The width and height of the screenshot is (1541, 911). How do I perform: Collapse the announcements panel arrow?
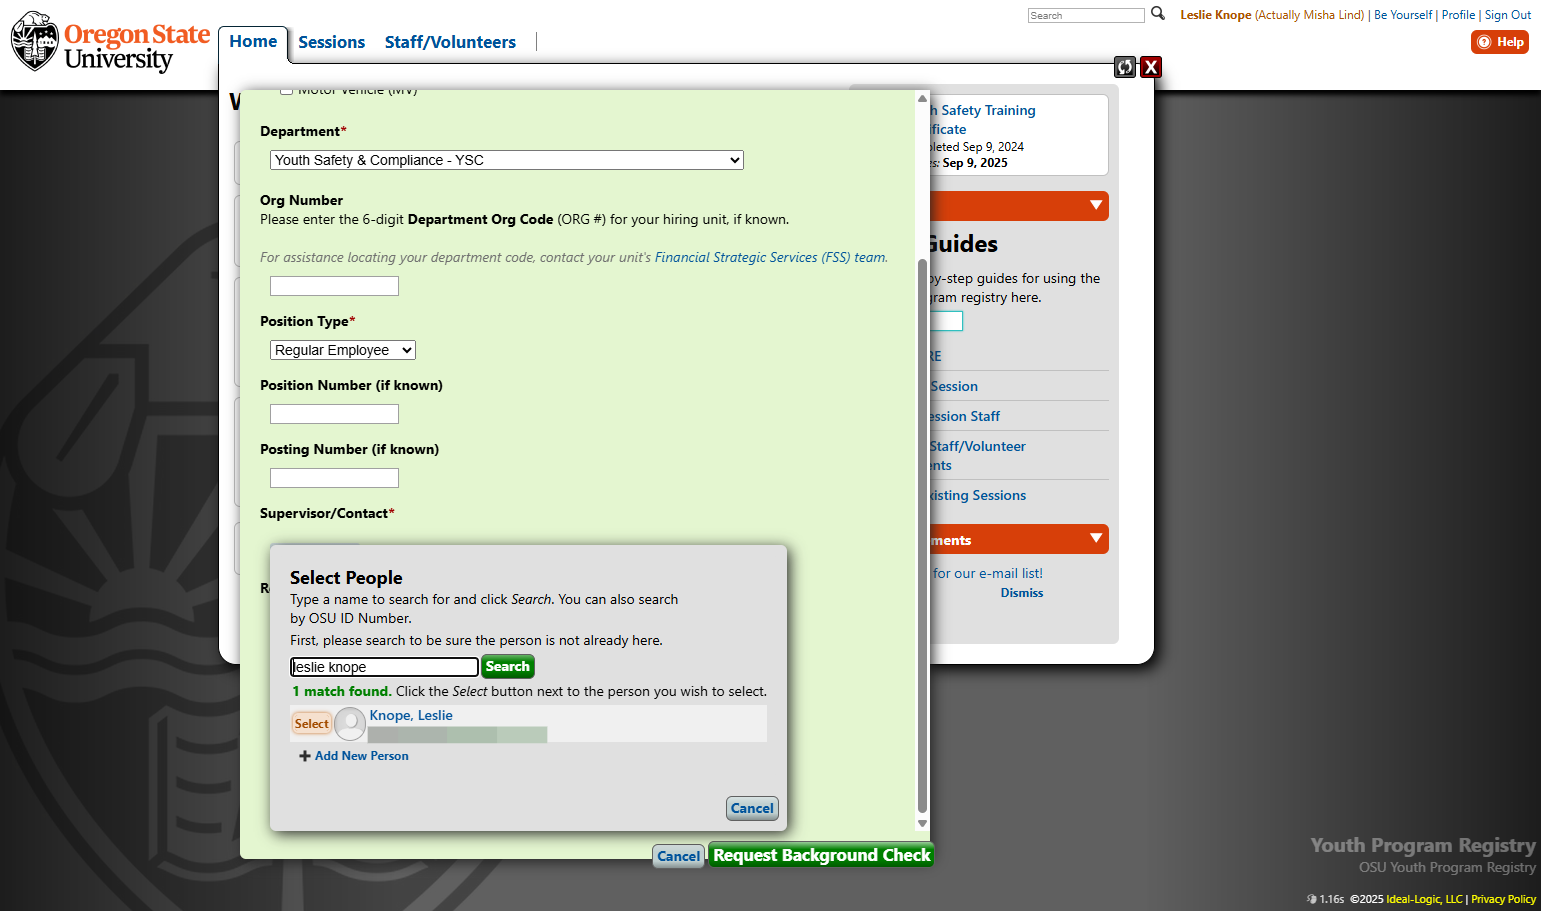[x=1096, y=539]
